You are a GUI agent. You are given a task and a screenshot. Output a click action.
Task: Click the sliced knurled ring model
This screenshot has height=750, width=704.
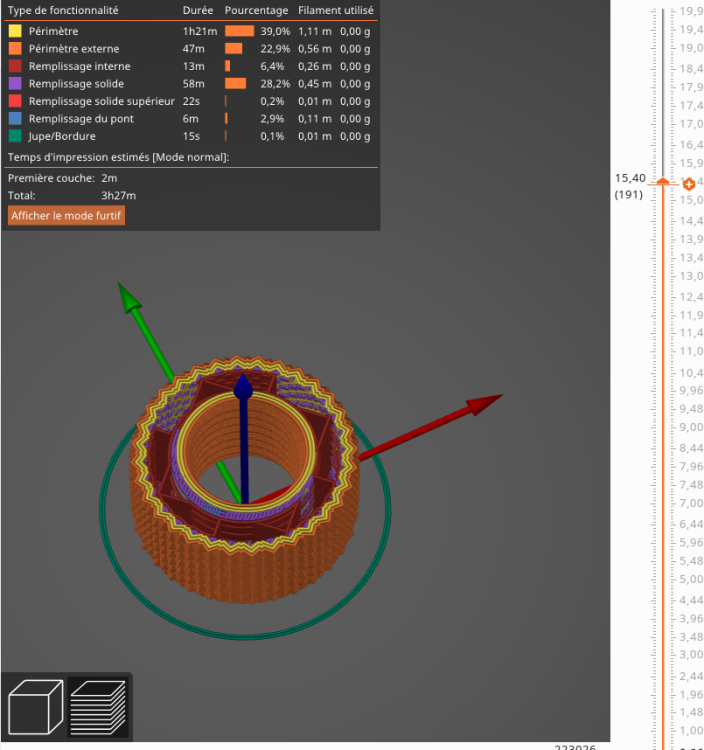pos(245,481)
